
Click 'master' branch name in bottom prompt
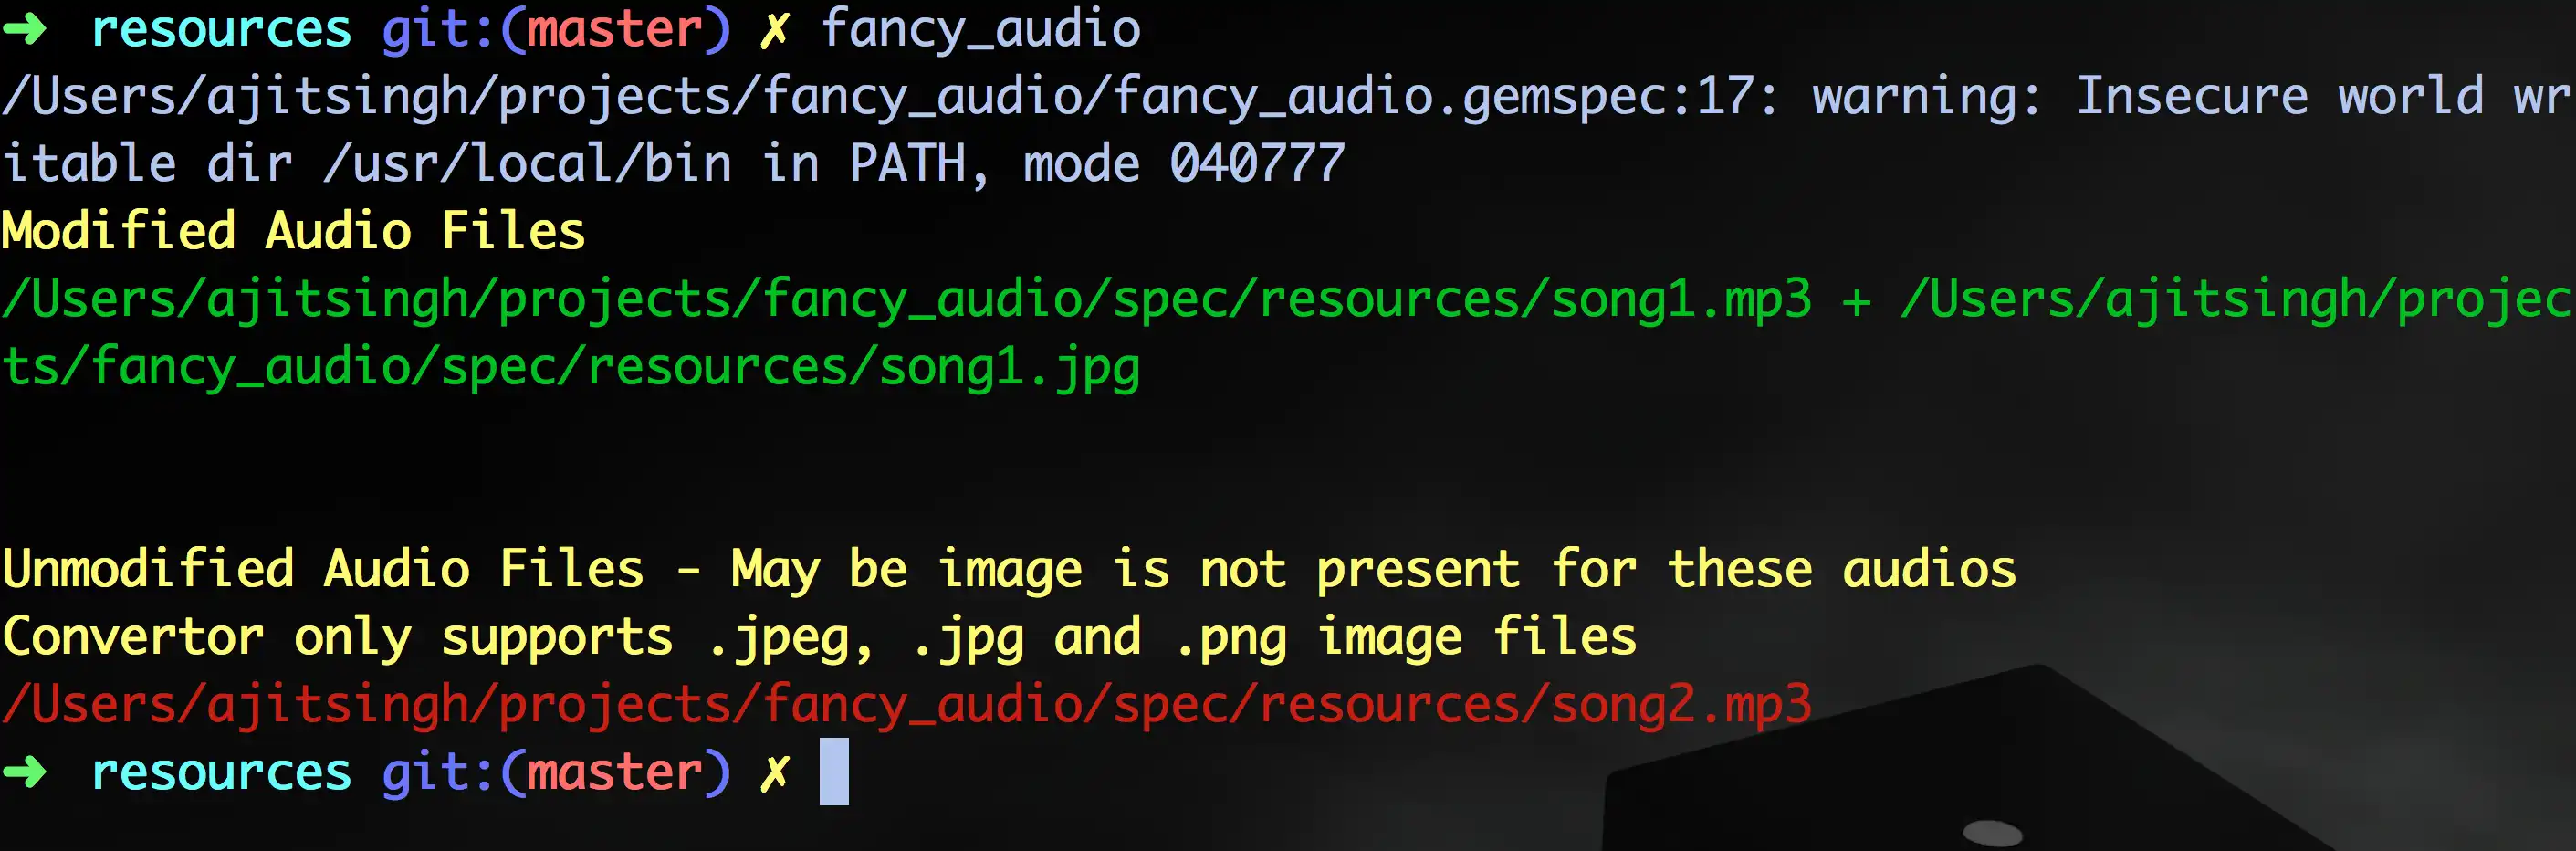615,772
